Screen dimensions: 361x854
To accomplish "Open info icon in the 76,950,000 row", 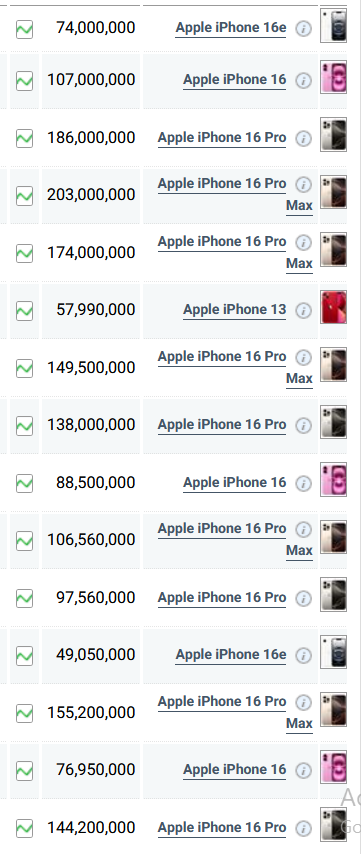I will tap(304, 770).
